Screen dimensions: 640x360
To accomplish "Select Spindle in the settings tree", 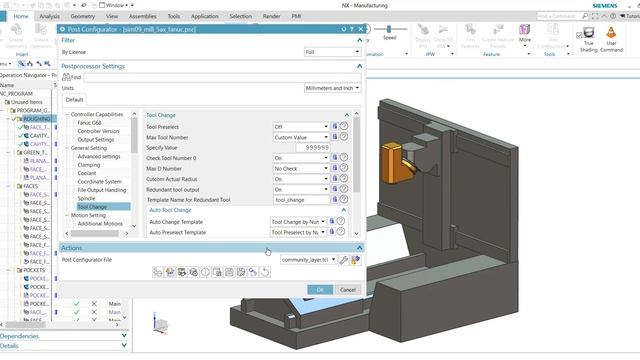I will click(x=87, y=198).
